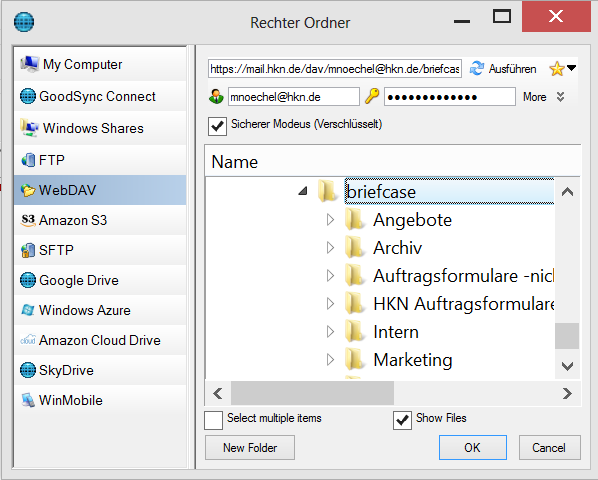Click the FTP server icon
This screenshot has width=598, height=480.
pos(28,160)
